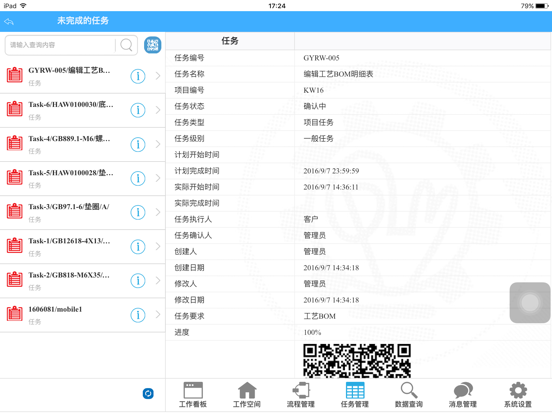Expand Task-1/GB12618-4X13 row chevron

tap(158, 246)
